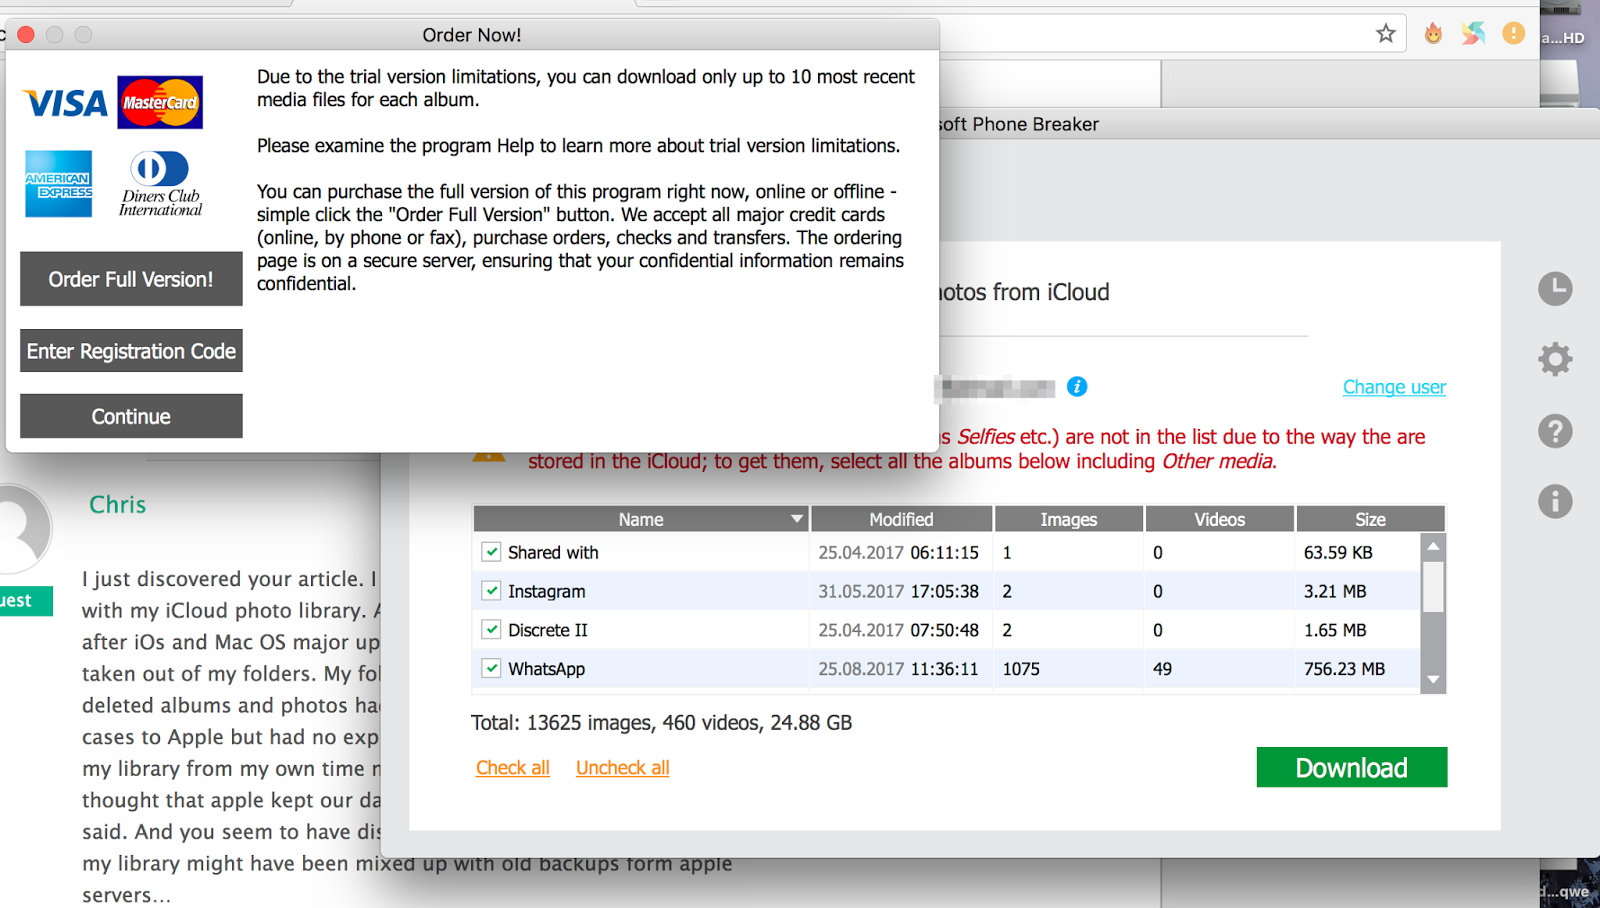Sort albums by Videos column
The height and width of the screenshot is (908, 1600).
click(x=1219, y=519)
